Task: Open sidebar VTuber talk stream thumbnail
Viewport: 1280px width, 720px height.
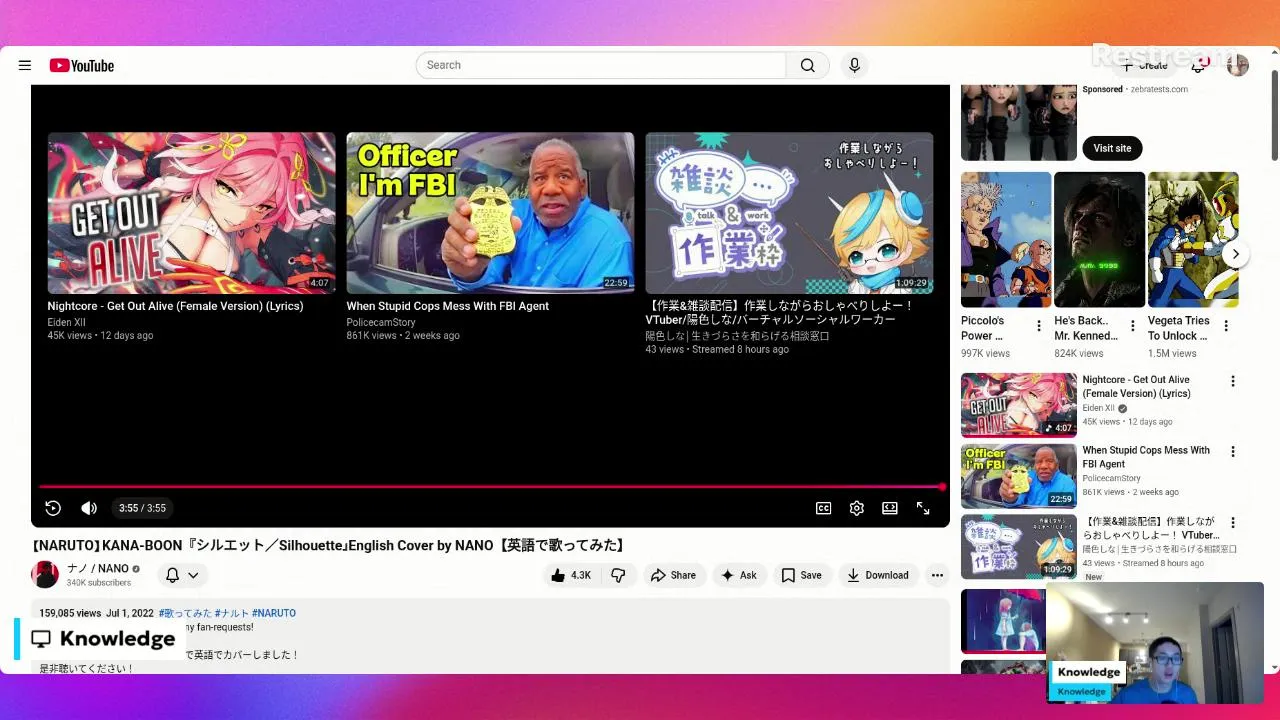Action: [1019, 547]
